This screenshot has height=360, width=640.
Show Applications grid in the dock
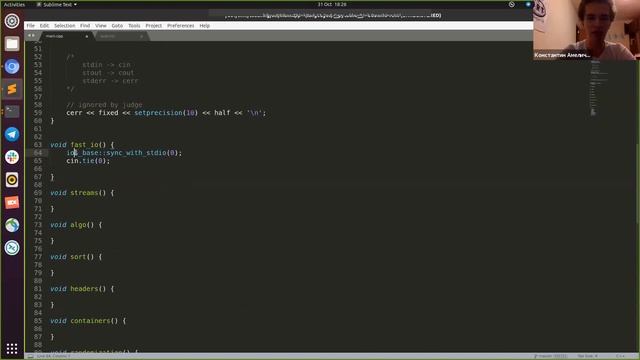(x=12, y=348)
